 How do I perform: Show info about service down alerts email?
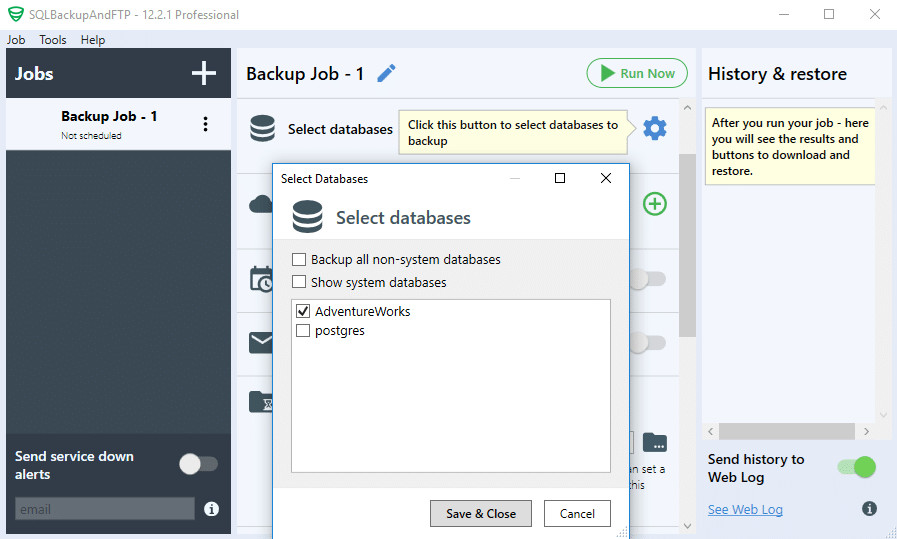point(211,509)
